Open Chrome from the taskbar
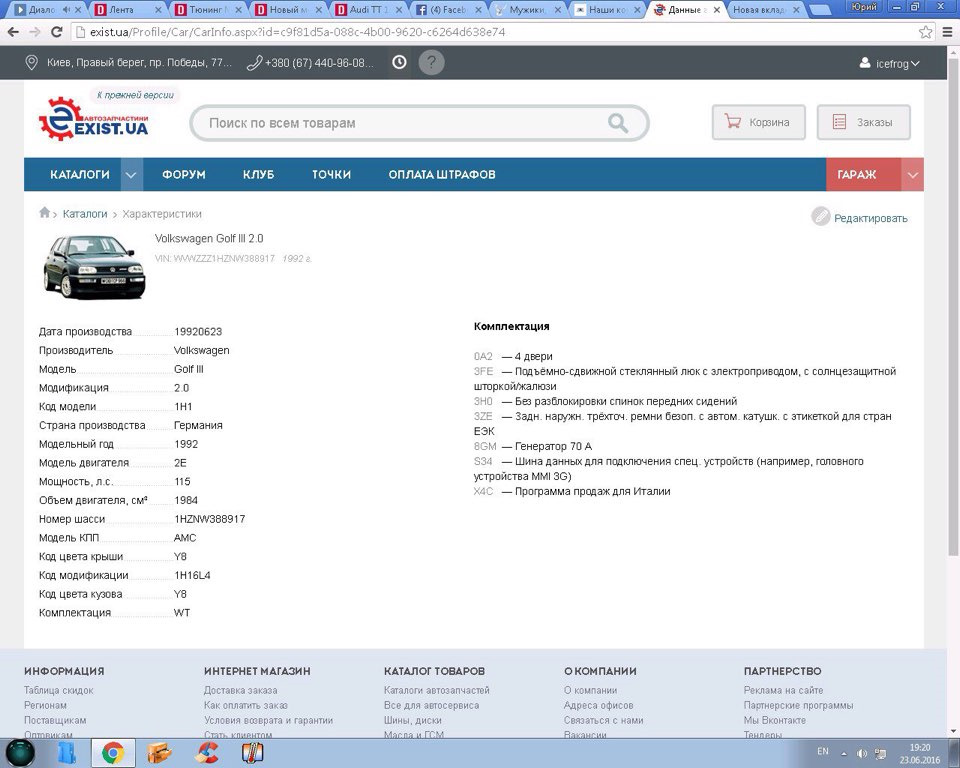Viewport: 960px width, 768px height. click(x=113, y=752)
